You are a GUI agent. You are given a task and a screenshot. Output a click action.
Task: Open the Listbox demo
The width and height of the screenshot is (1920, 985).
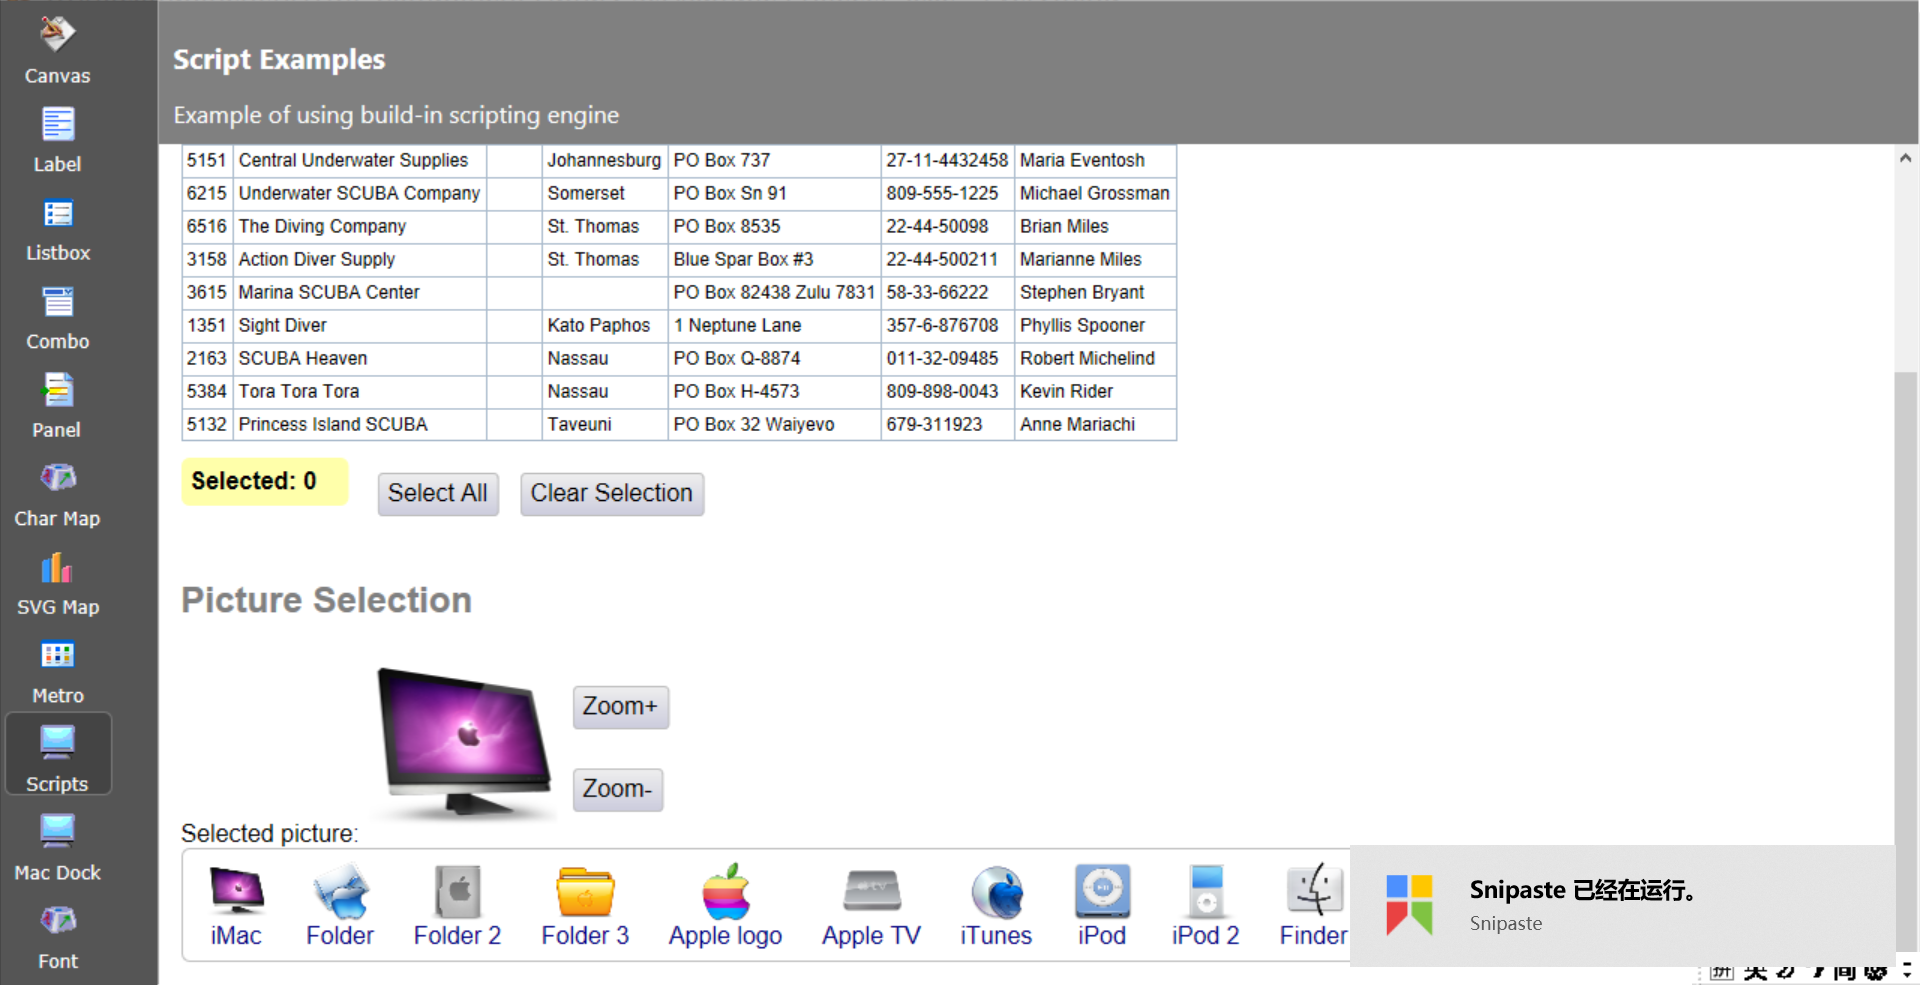[57, 227]
